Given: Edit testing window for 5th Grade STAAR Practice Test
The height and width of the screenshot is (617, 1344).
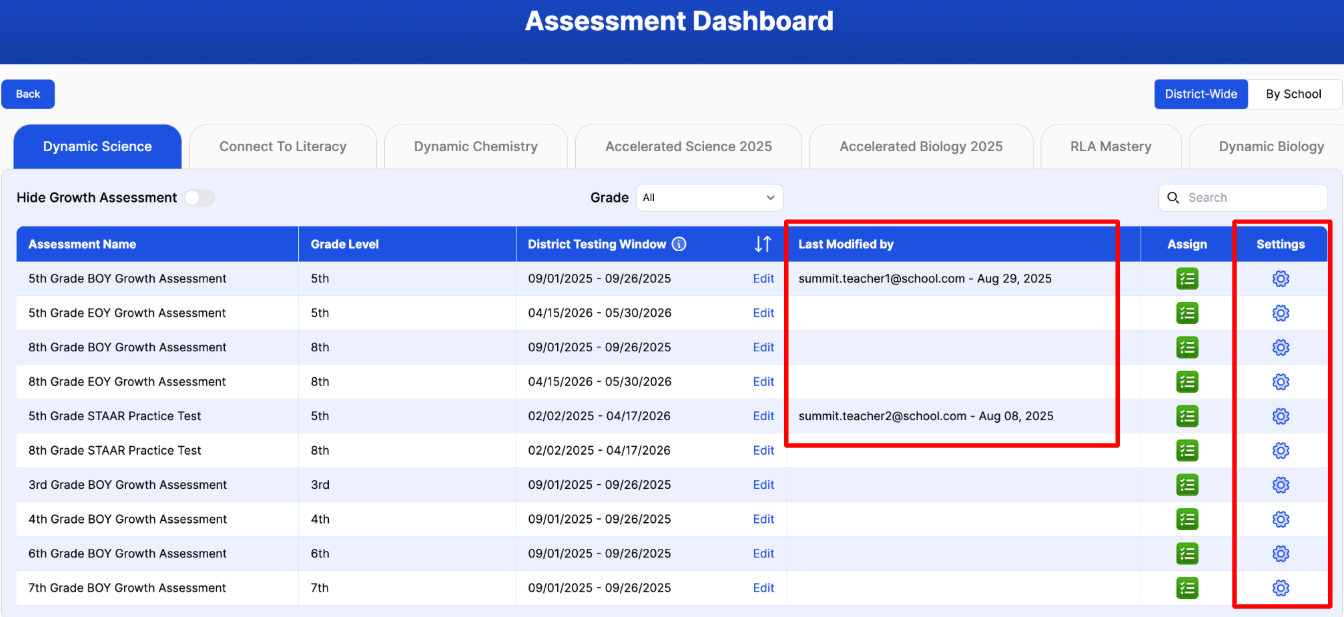Looking at the screenshot, I should (764, 416).
